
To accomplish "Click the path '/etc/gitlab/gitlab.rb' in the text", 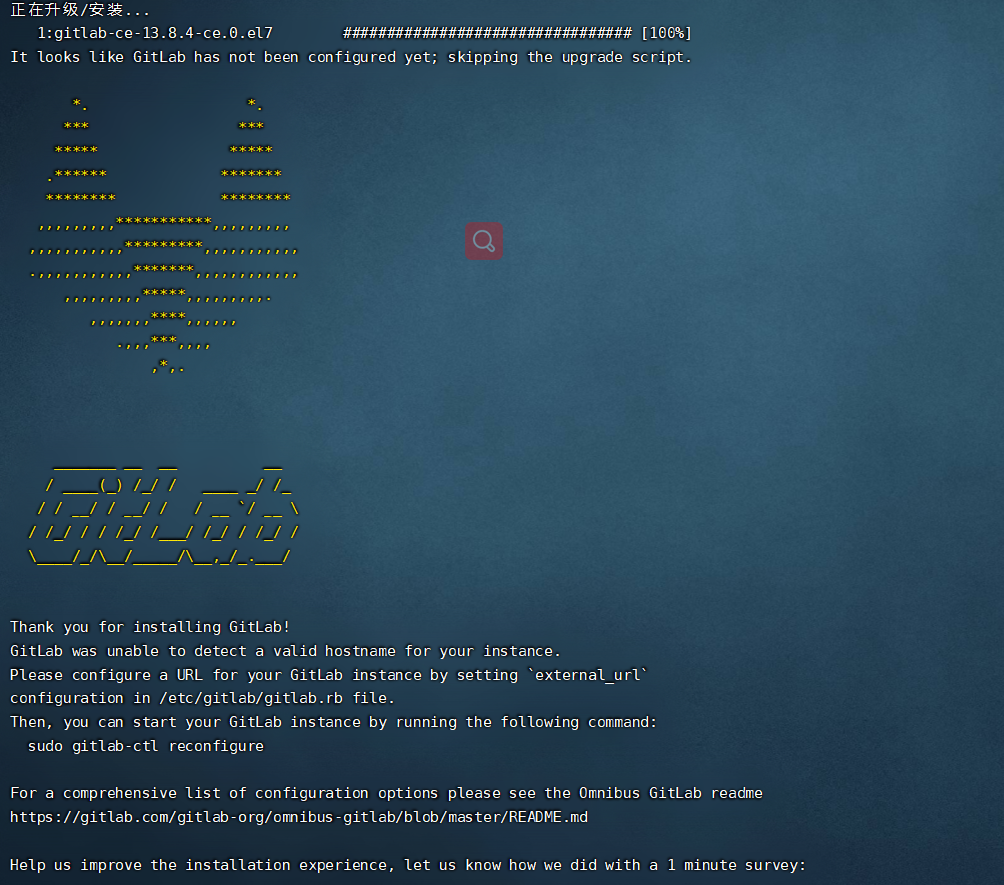I will (251, 698).
